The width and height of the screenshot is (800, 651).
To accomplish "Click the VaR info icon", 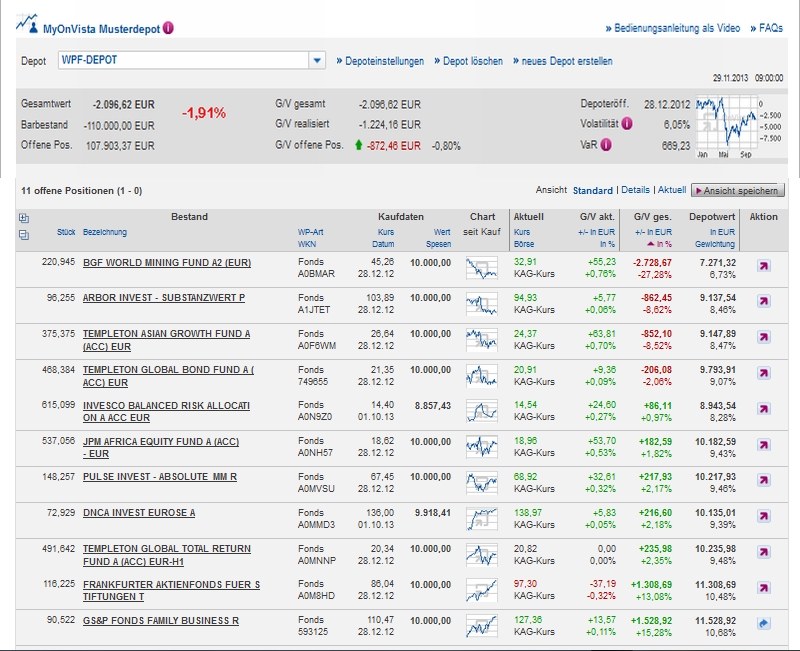I will 606,145.
